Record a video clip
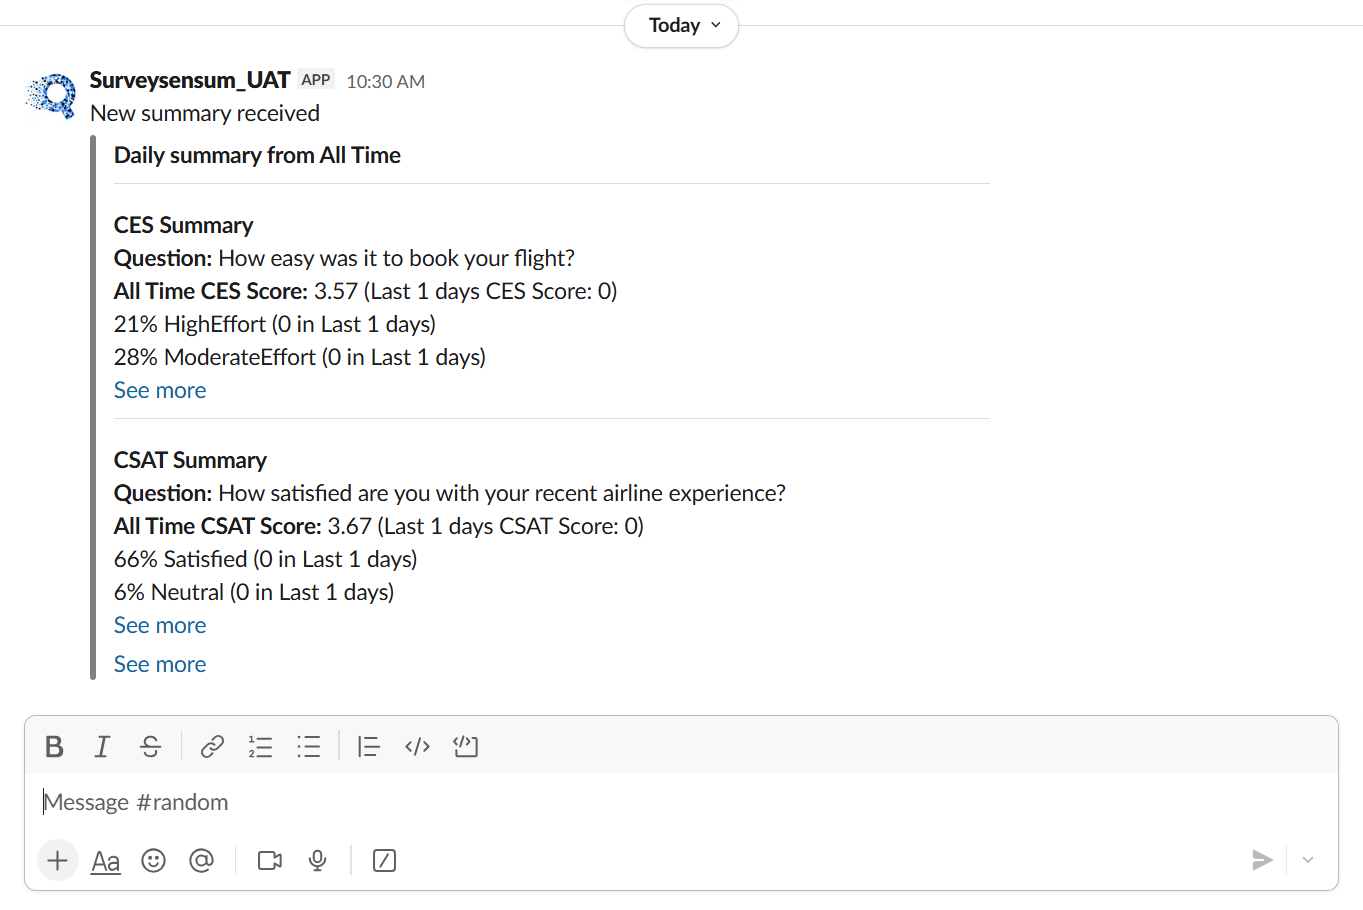 (x=270, y=860)
